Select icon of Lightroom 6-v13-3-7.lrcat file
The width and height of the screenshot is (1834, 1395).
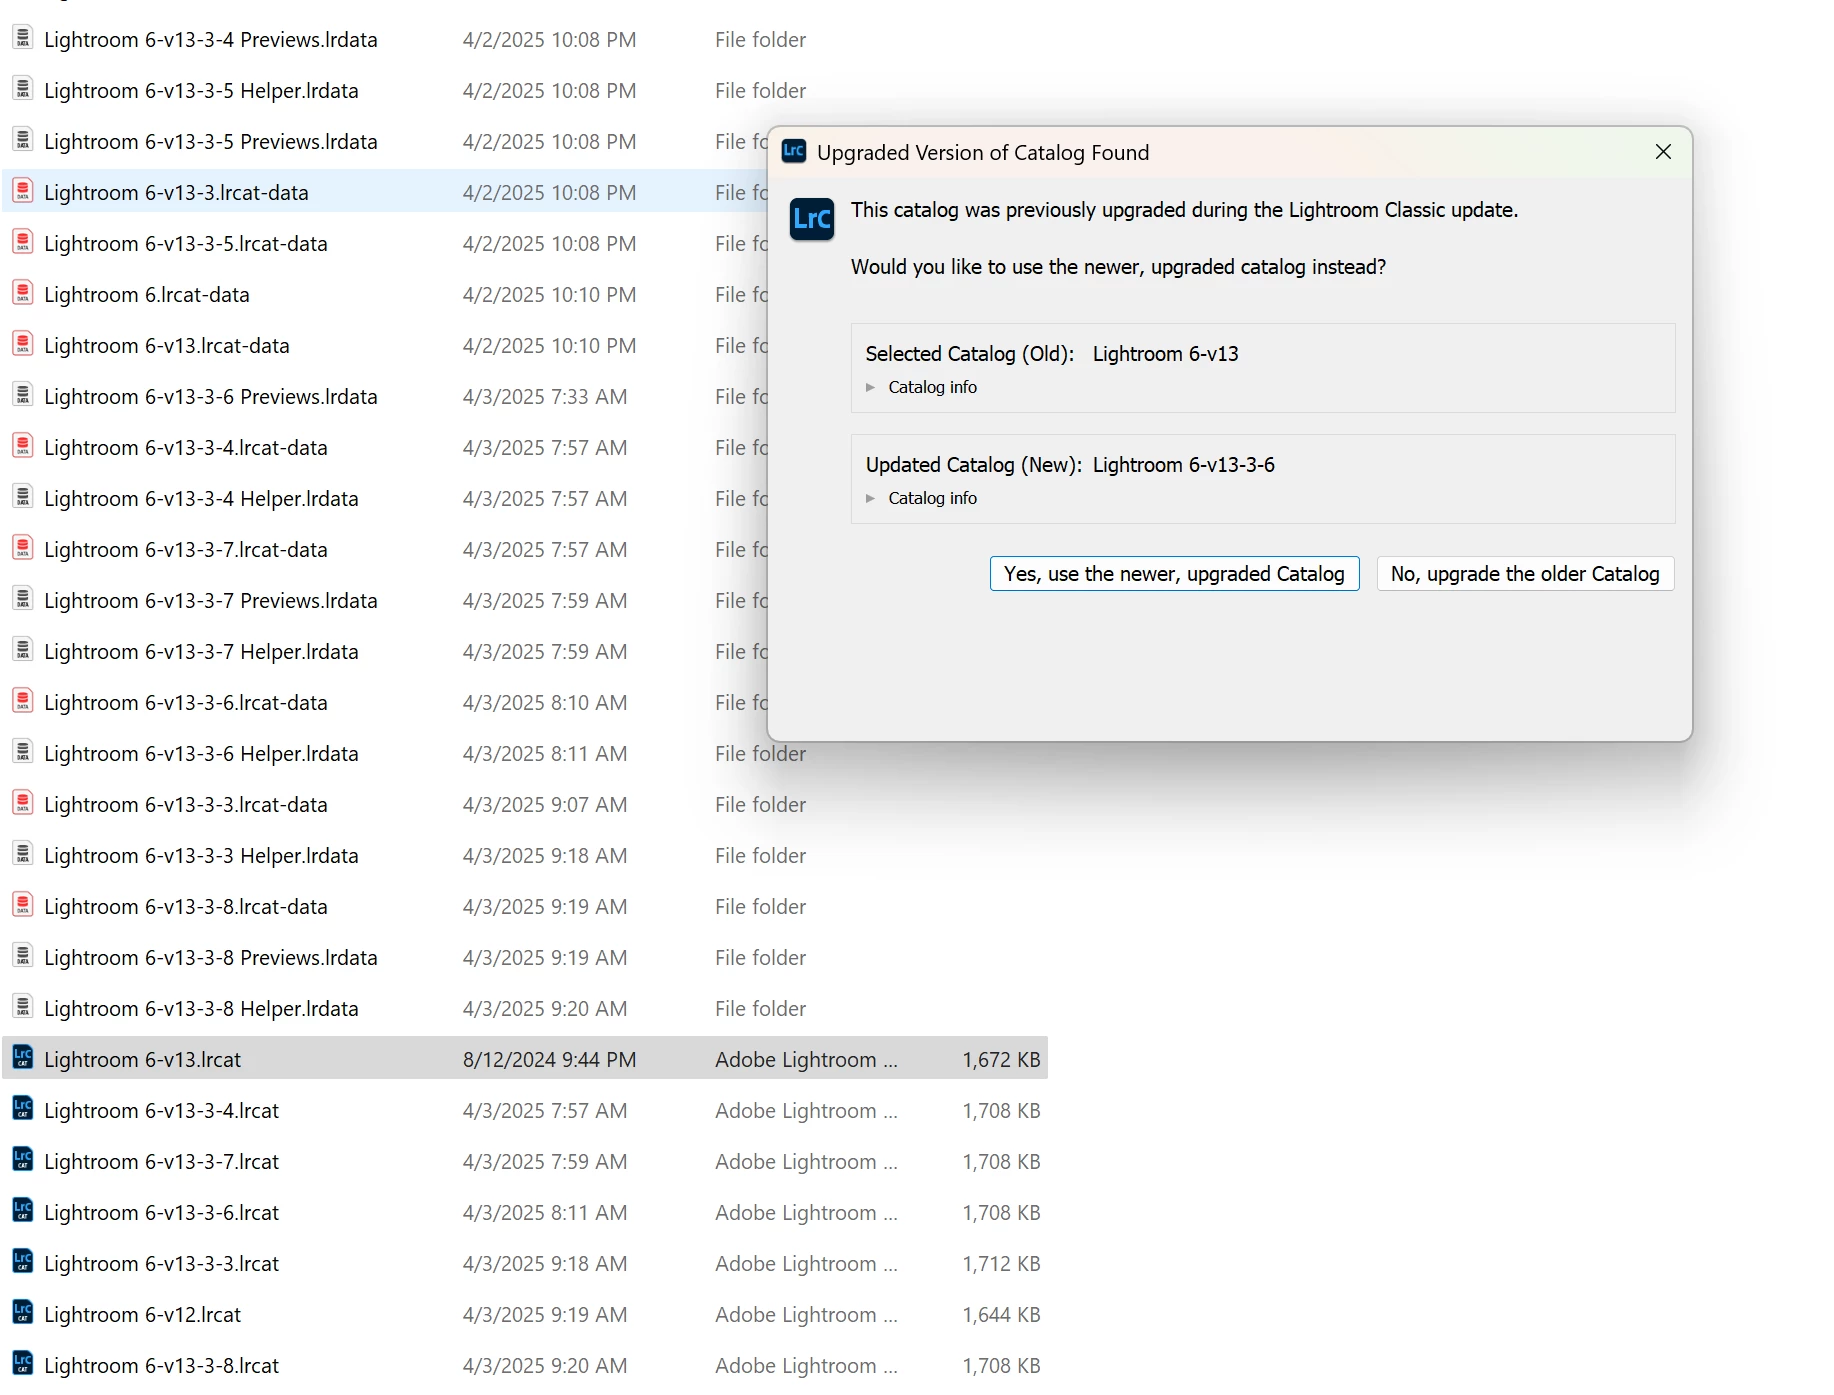click(23, 1160)
